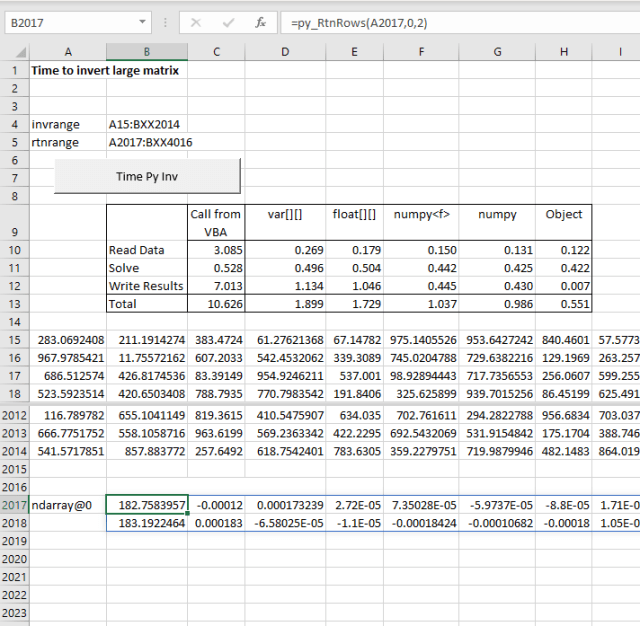
Task: Select the column A header
Action: (67, 51)
